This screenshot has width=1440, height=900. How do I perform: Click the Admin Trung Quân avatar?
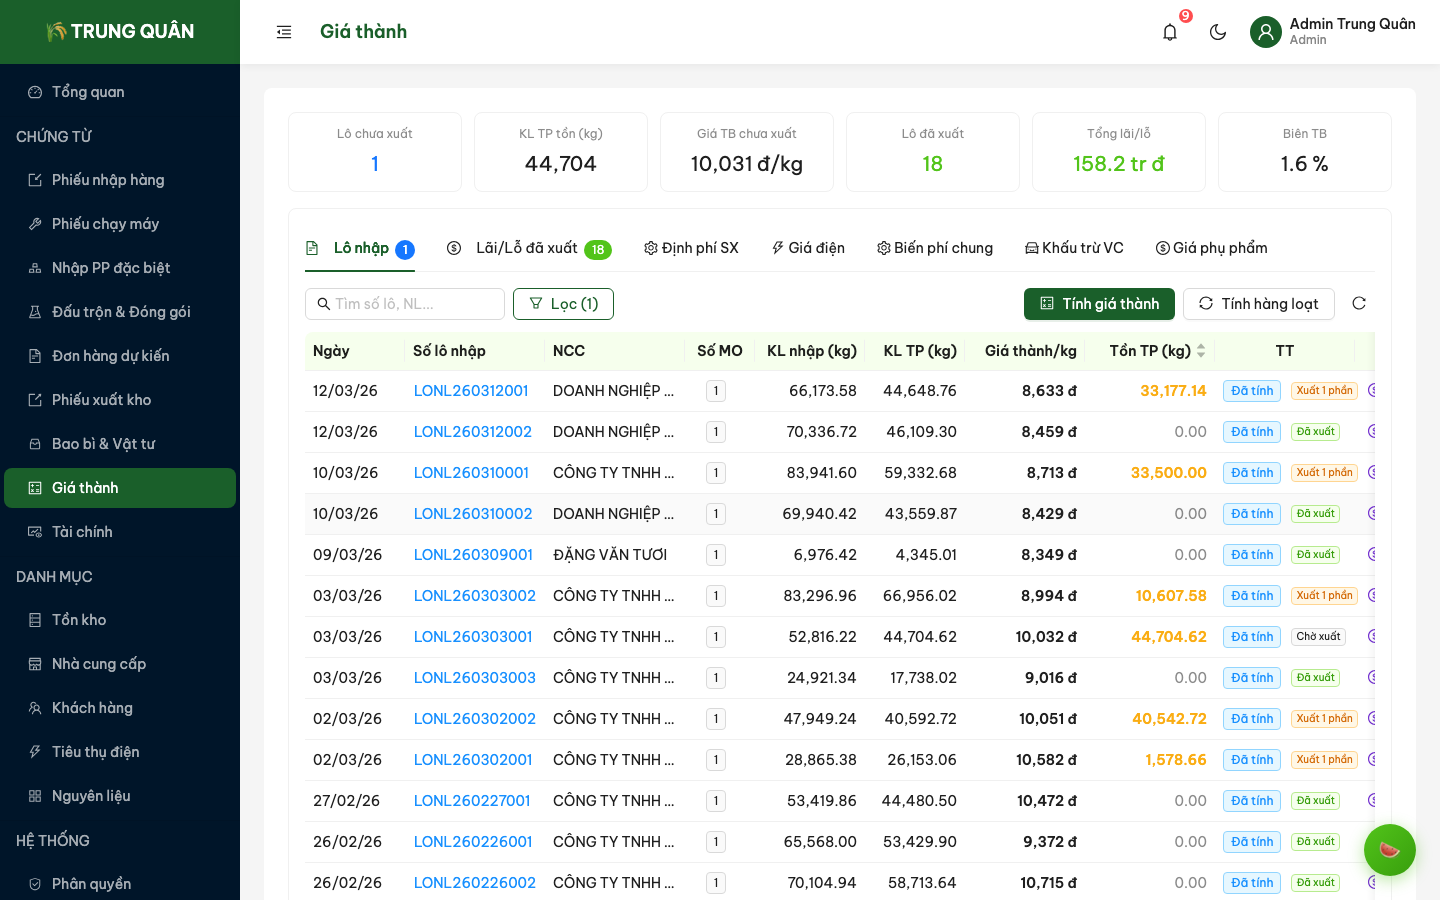1266,32
